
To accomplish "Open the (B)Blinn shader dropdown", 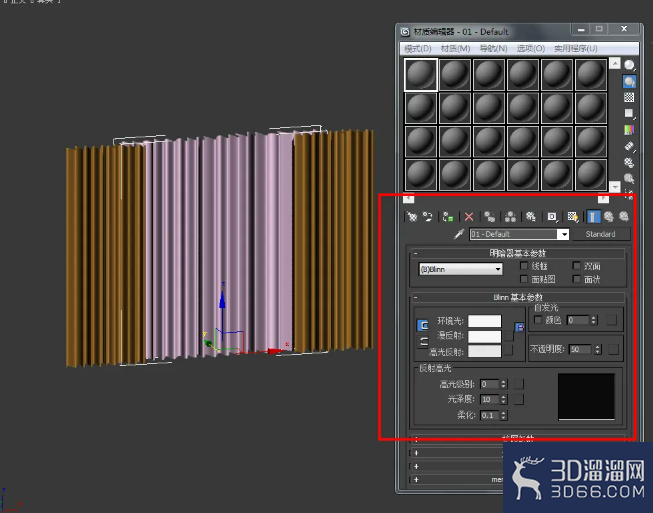I will [x=461, y=269].
